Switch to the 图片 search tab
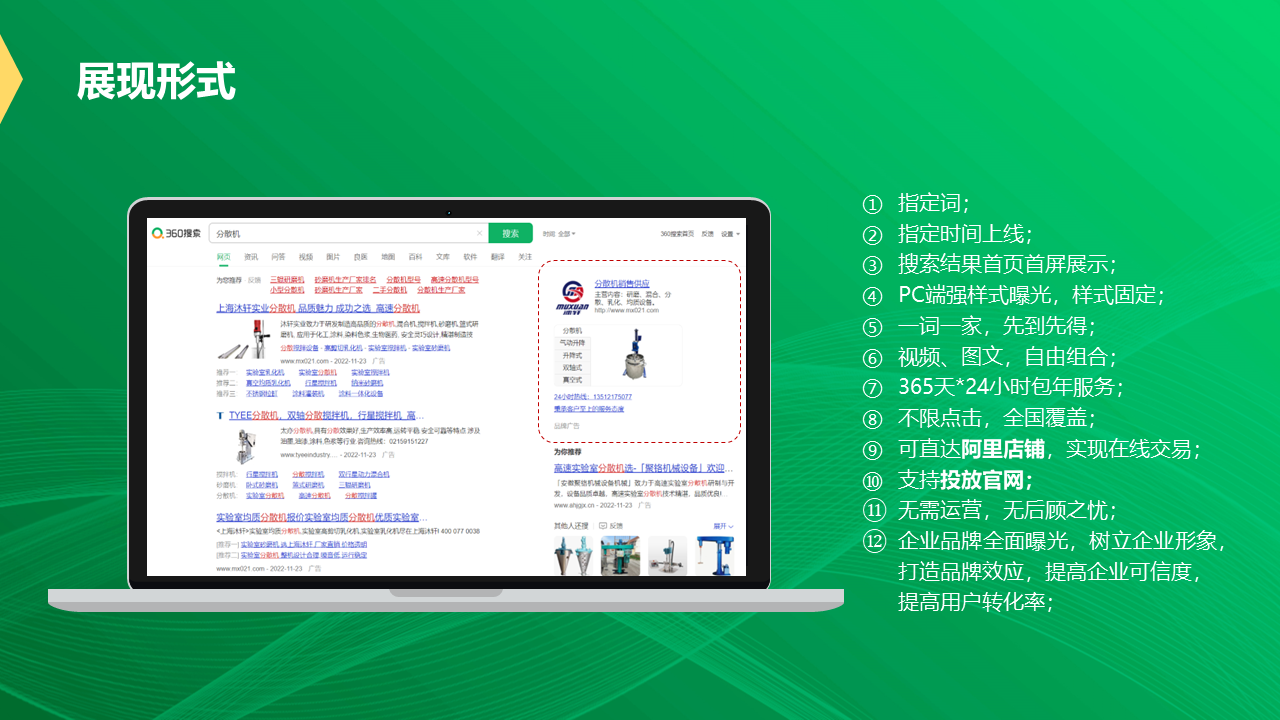The width and height of the screenshot is (1280, 720). click(331, 256)
